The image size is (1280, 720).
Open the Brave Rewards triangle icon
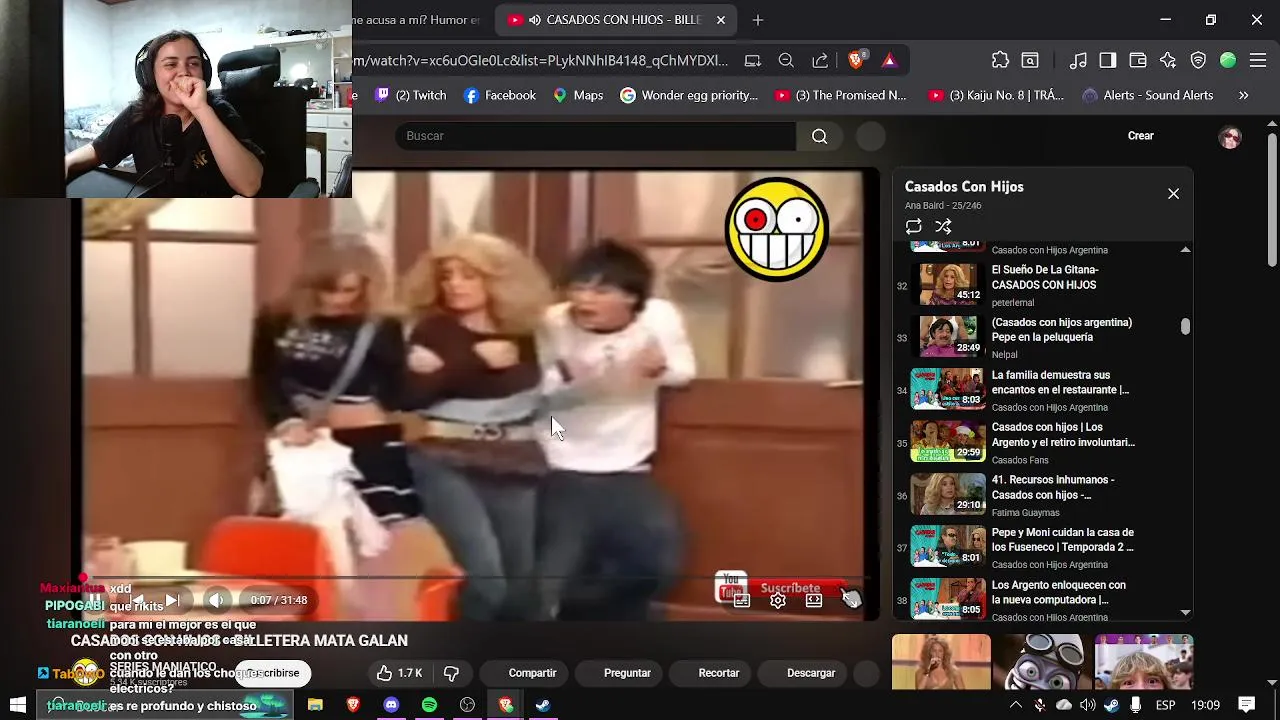point(889,60)
